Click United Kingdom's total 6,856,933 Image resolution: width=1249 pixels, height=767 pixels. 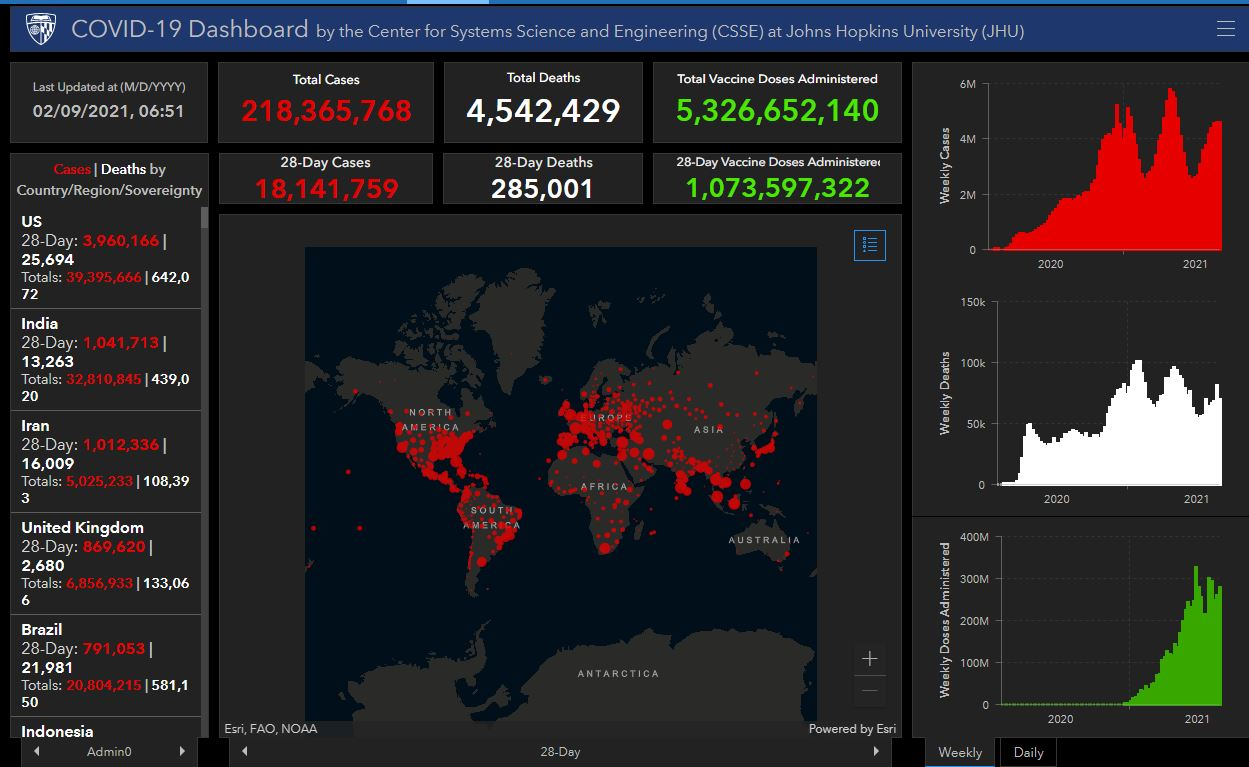99,583
